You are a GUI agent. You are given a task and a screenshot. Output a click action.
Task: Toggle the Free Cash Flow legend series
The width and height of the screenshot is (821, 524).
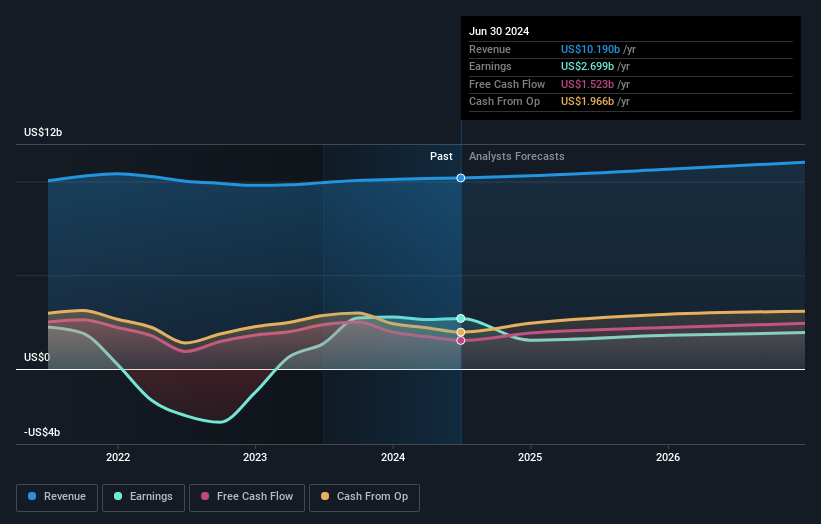click(x=247, y=497)
